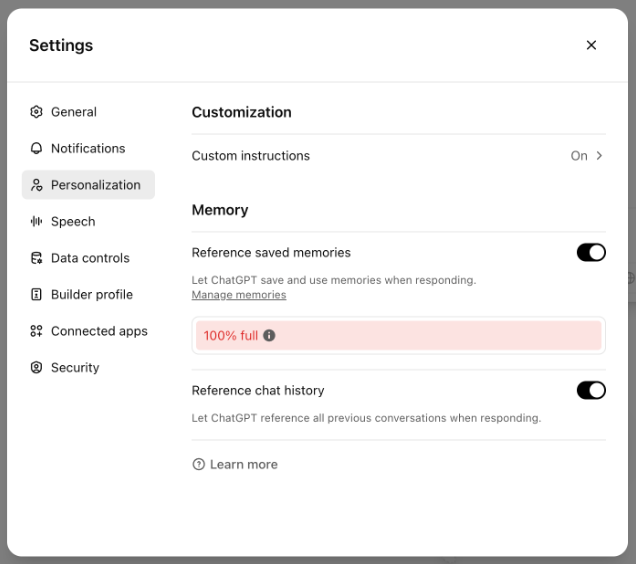Click 'Let ChatGPT save and use memories' description

[x=334, y=280]
